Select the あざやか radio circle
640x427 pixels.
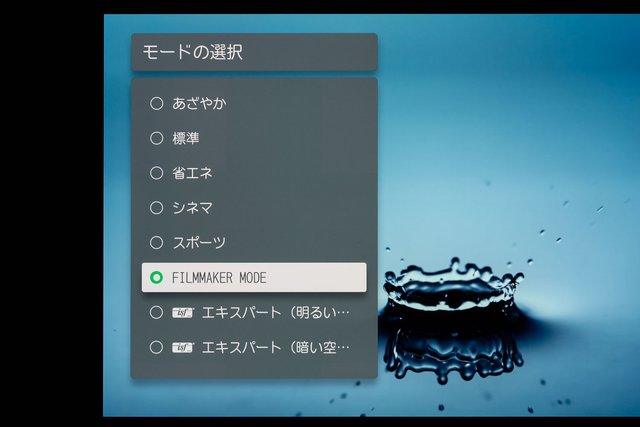(x=156, y=103)
